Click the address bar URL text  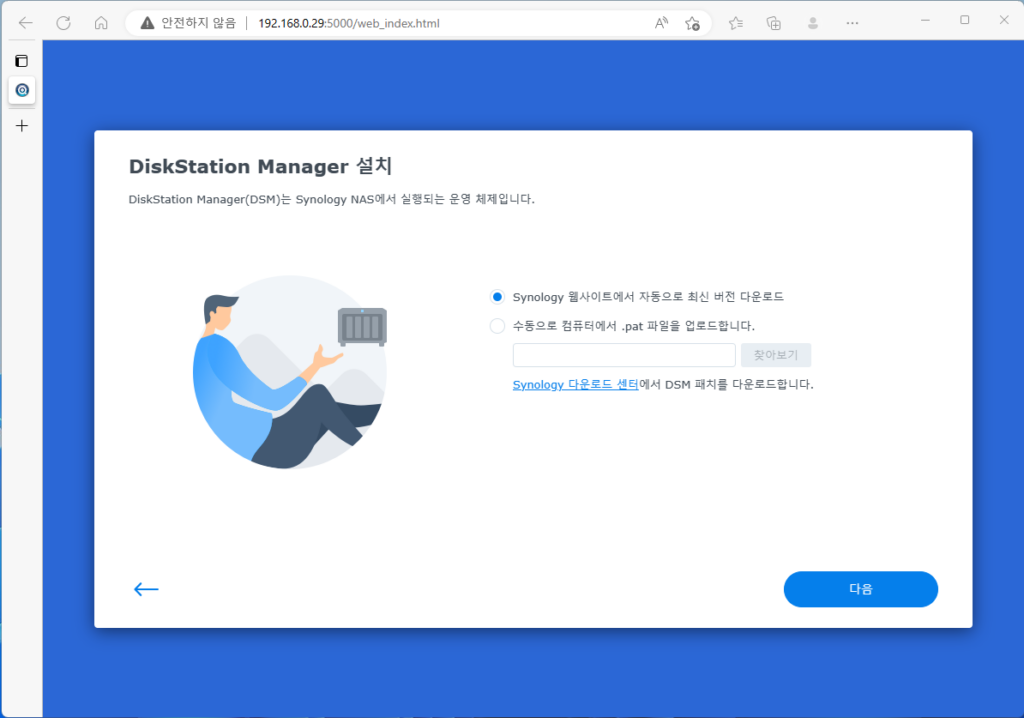(349, 23)
